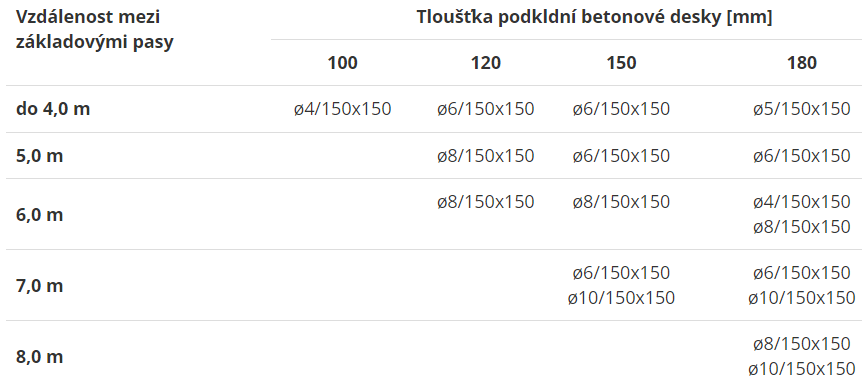Click ø8/150x150 in 6,0 m row, column 150

(621, 202)
